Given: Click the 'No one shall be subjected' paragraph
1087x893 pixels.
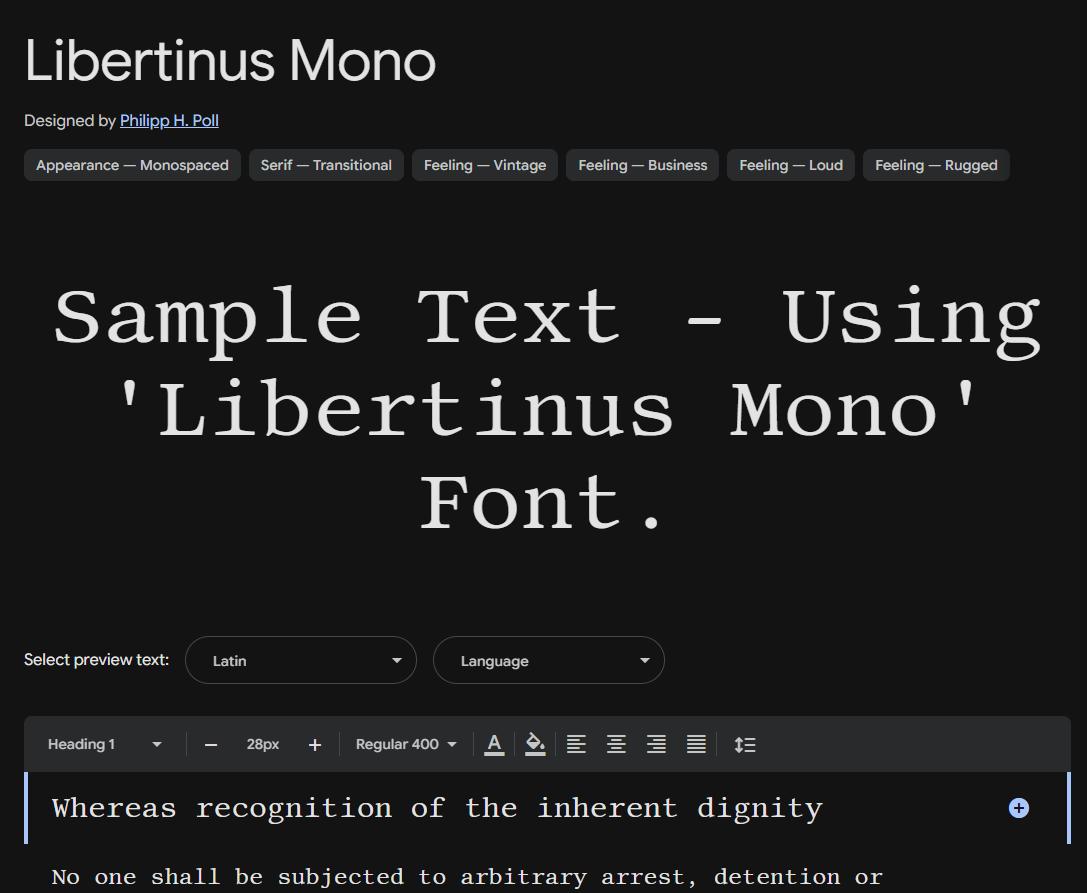Looking at the screenshot, I should click(x=467, y=877).
